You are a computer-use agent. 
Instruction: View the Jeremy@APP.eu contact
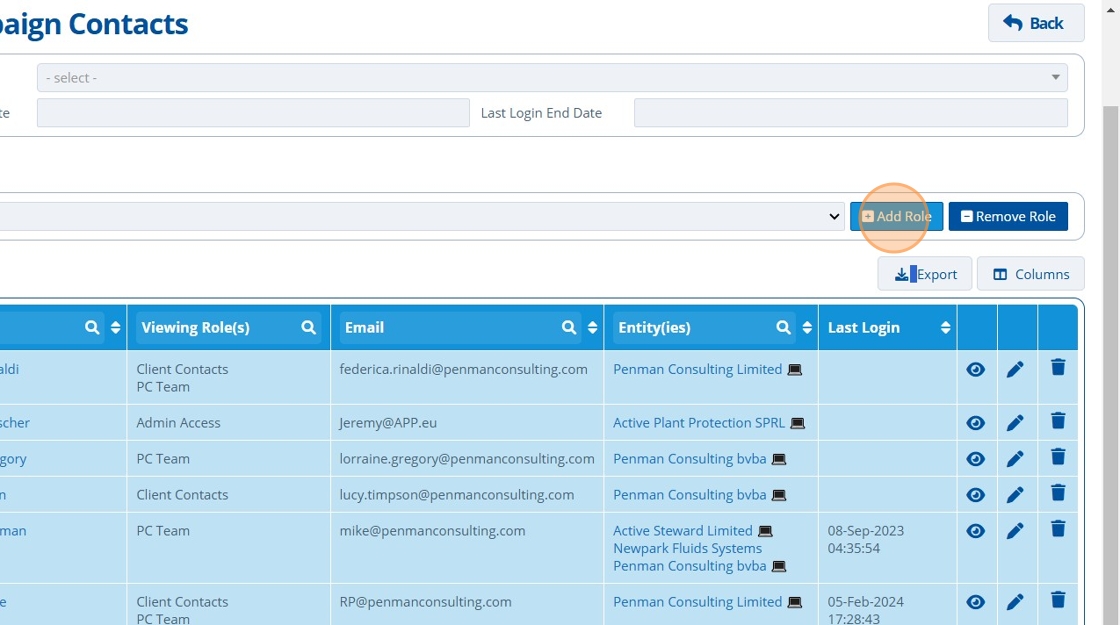pos(976,423)
